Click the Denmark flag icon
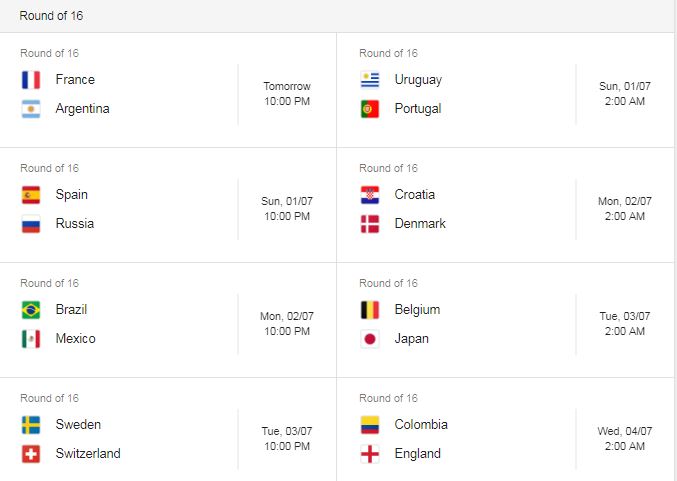Viewport: 677px width, 481px height. [370, 224]
